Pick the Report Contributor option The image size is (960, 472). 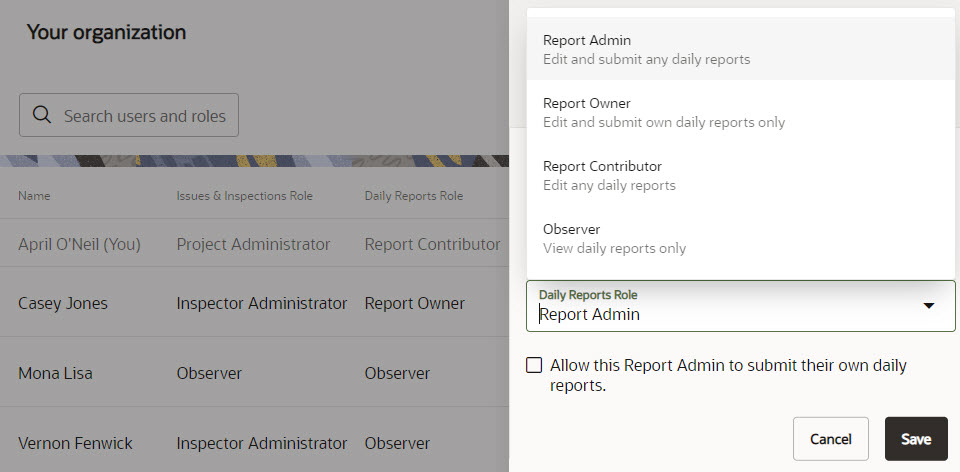pyautogui.click(x=740, y=176)
